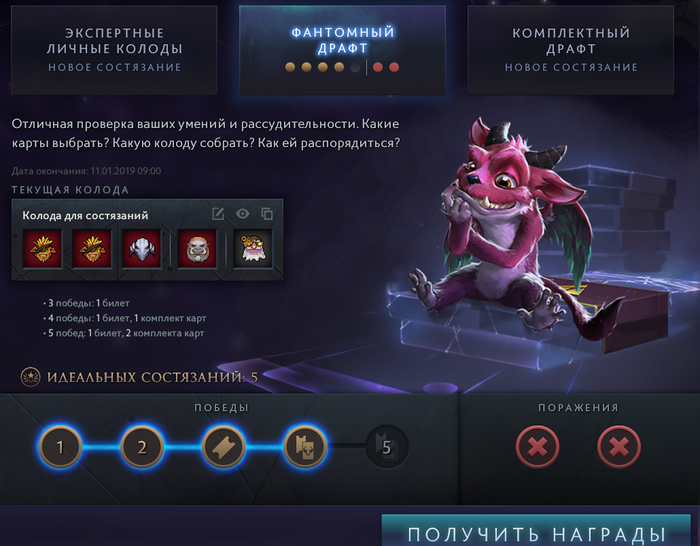The width and height of the screenshot is (700, 546).
Task: Click the ticket reward icon for third win
Action: (x=223, y=447)
